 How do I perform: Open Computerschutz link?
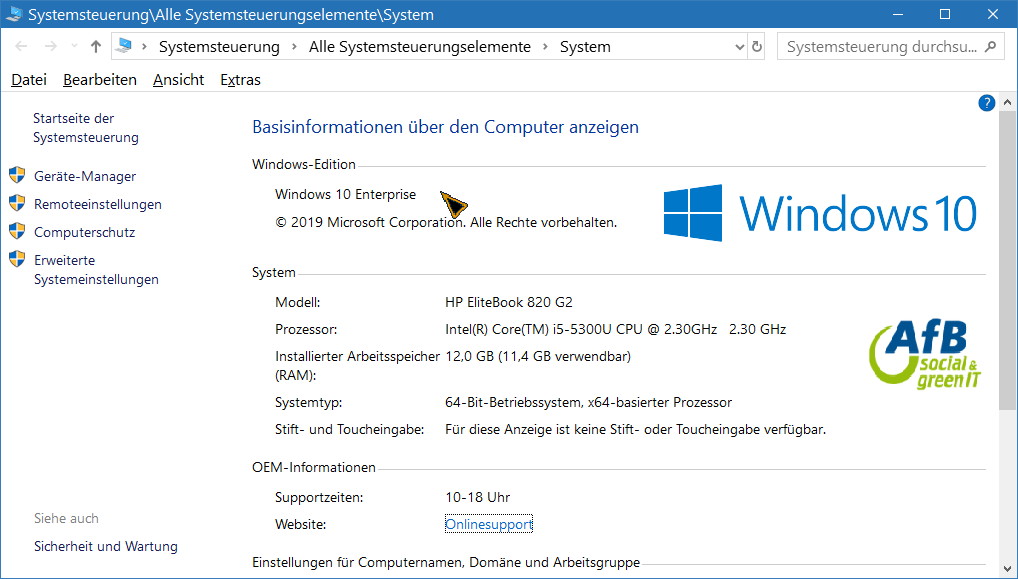(x=84, y=232)
